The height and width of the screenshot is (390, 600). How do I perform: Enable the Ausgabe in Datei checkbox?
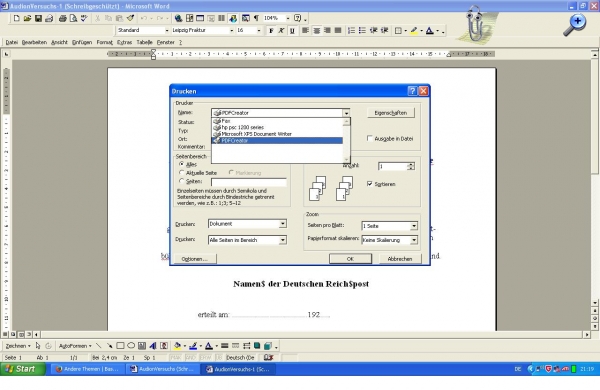tap(370, 138)
